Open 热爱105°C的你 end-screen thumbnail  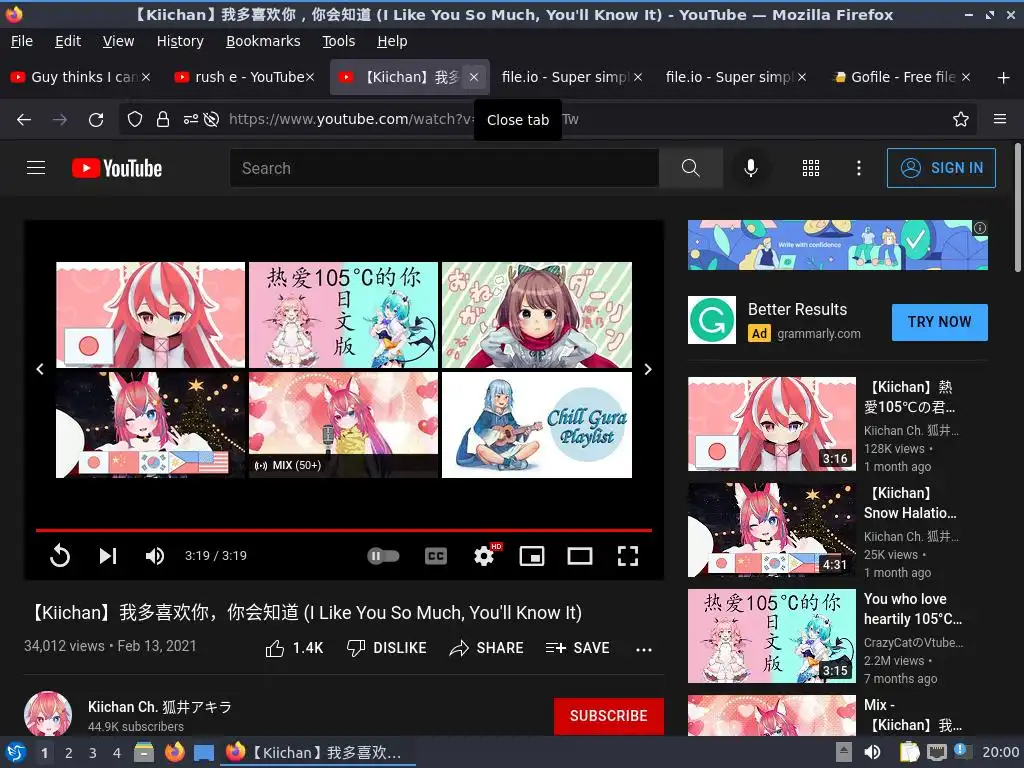(344, 315)
